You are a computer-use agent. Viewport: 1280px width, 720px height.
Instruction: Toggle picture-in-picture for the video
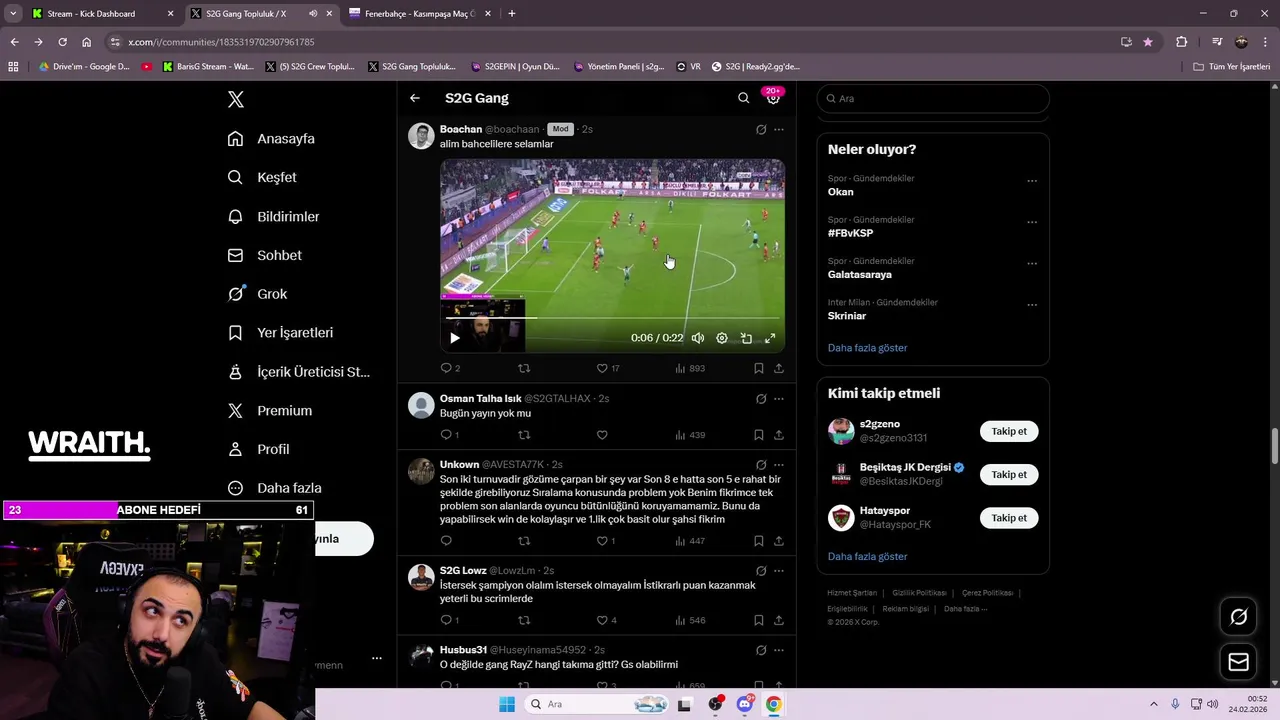[746, 338]
